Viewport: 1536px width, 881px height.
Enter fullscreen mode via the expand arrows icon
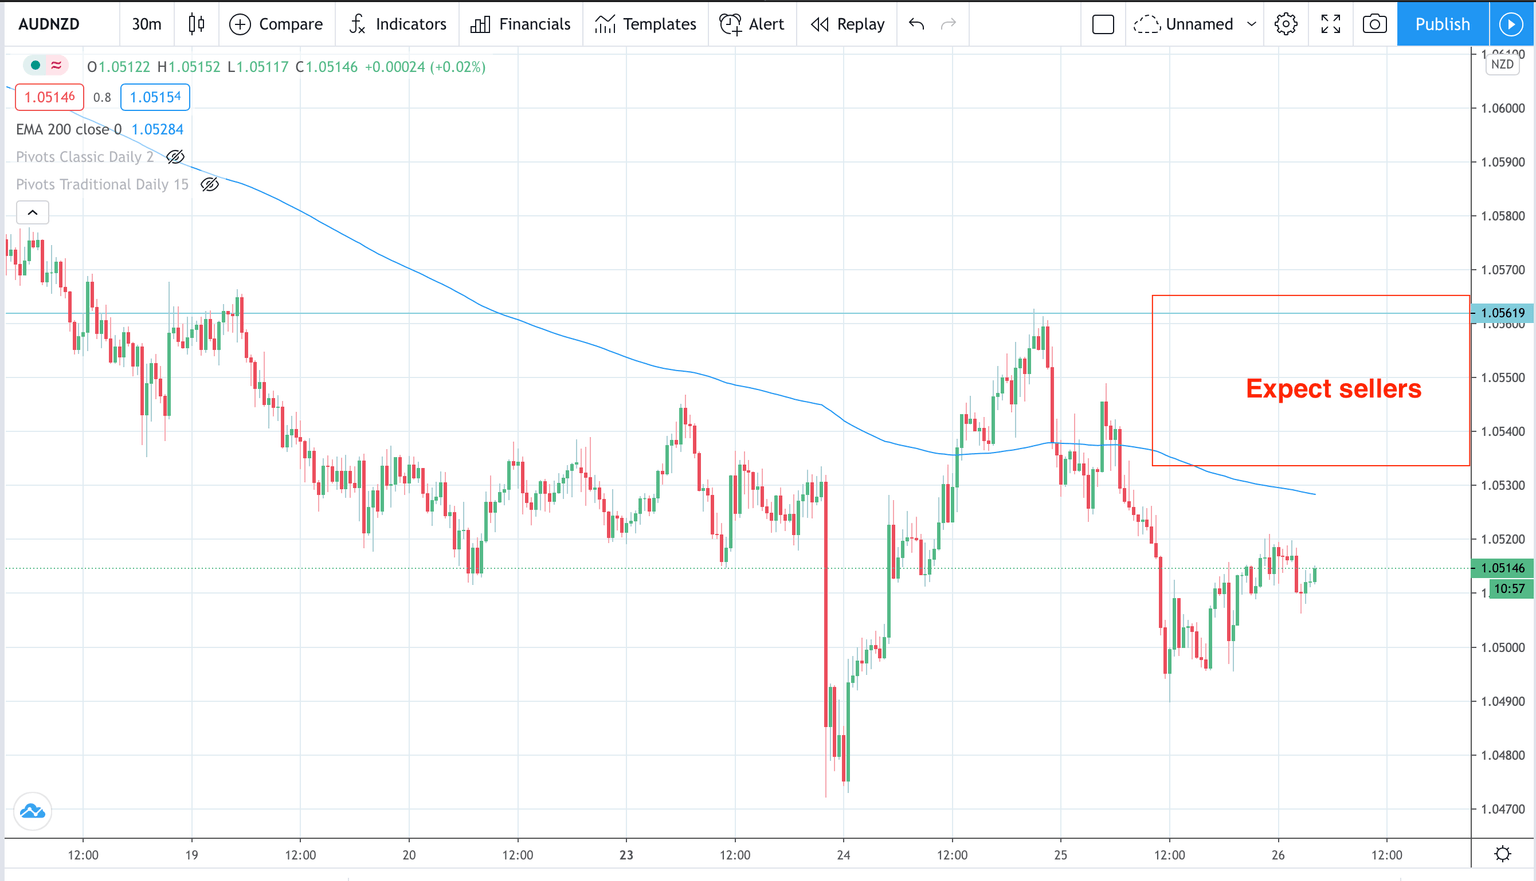[1330, 24]
